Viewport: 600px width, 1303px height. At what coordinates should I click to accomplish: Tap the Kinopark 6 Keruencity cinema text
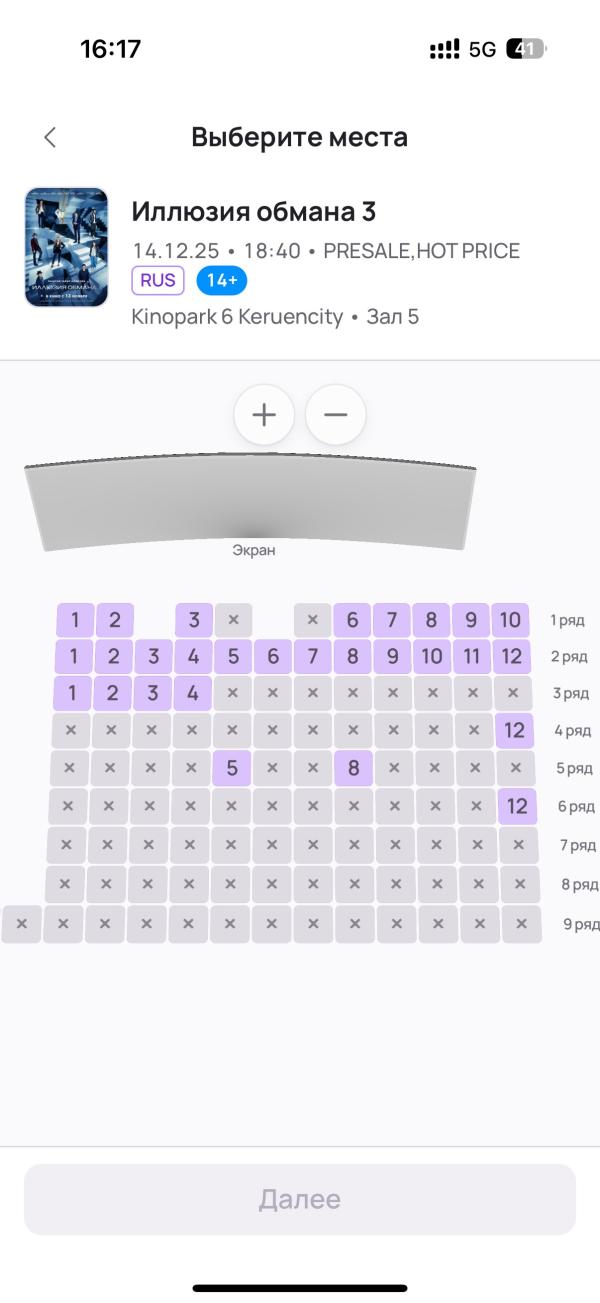point(236,317)
